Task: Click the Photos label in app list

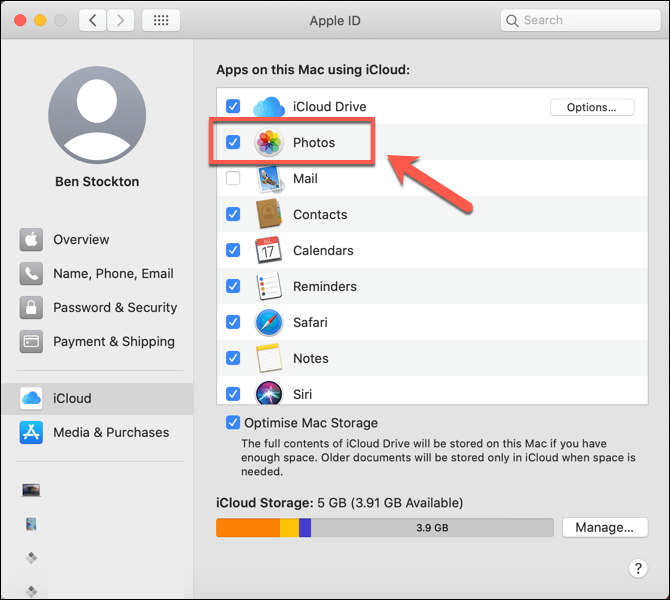Action: coord(314,142)
